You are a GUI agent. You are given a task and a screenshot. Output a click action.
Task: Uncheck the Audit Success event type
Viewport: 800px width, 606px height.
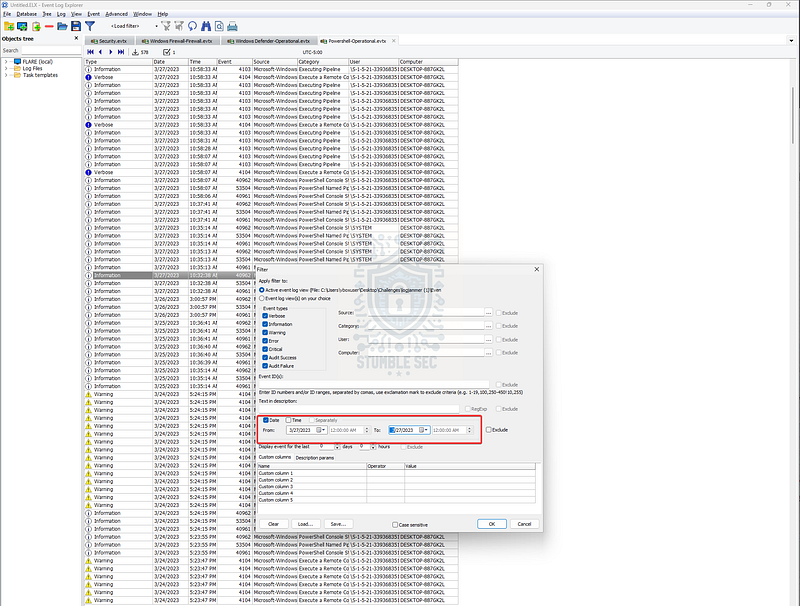coord(265,358)
